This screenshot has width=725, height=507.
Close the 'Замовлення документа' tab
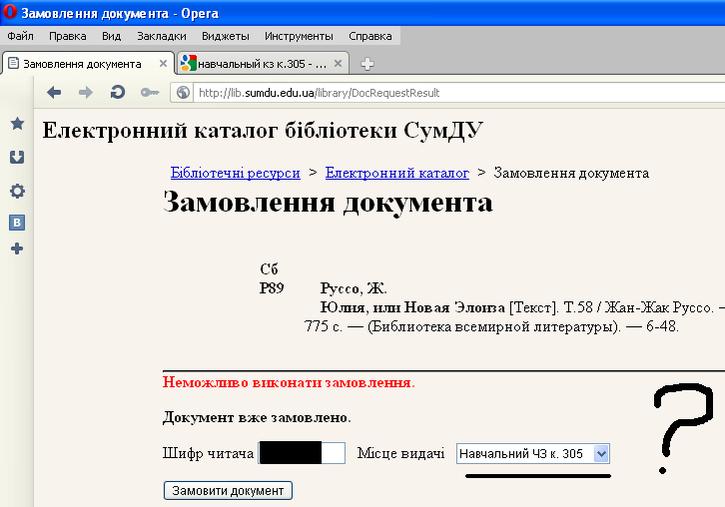pyautogui.click(x=161, y=63)
